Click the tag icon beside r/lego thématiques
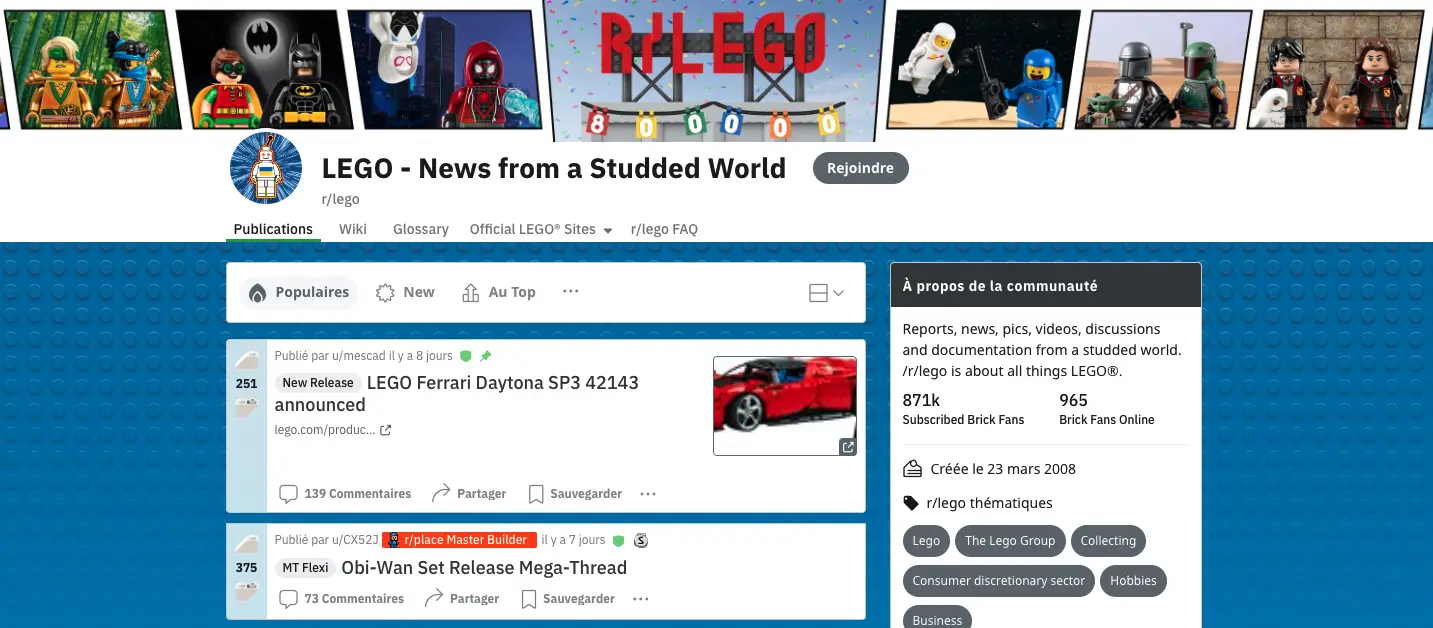 pos(911,503)
